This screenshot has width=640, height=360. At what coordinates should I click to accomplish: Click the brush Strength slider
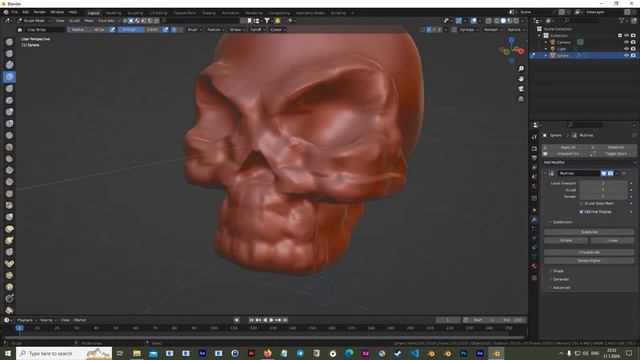139,30
